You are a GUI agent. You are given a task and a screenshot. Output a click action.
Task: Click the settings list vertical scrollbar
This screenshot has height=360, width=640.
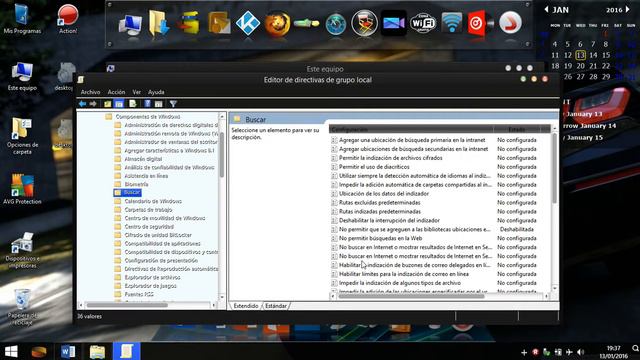(554, 167)
